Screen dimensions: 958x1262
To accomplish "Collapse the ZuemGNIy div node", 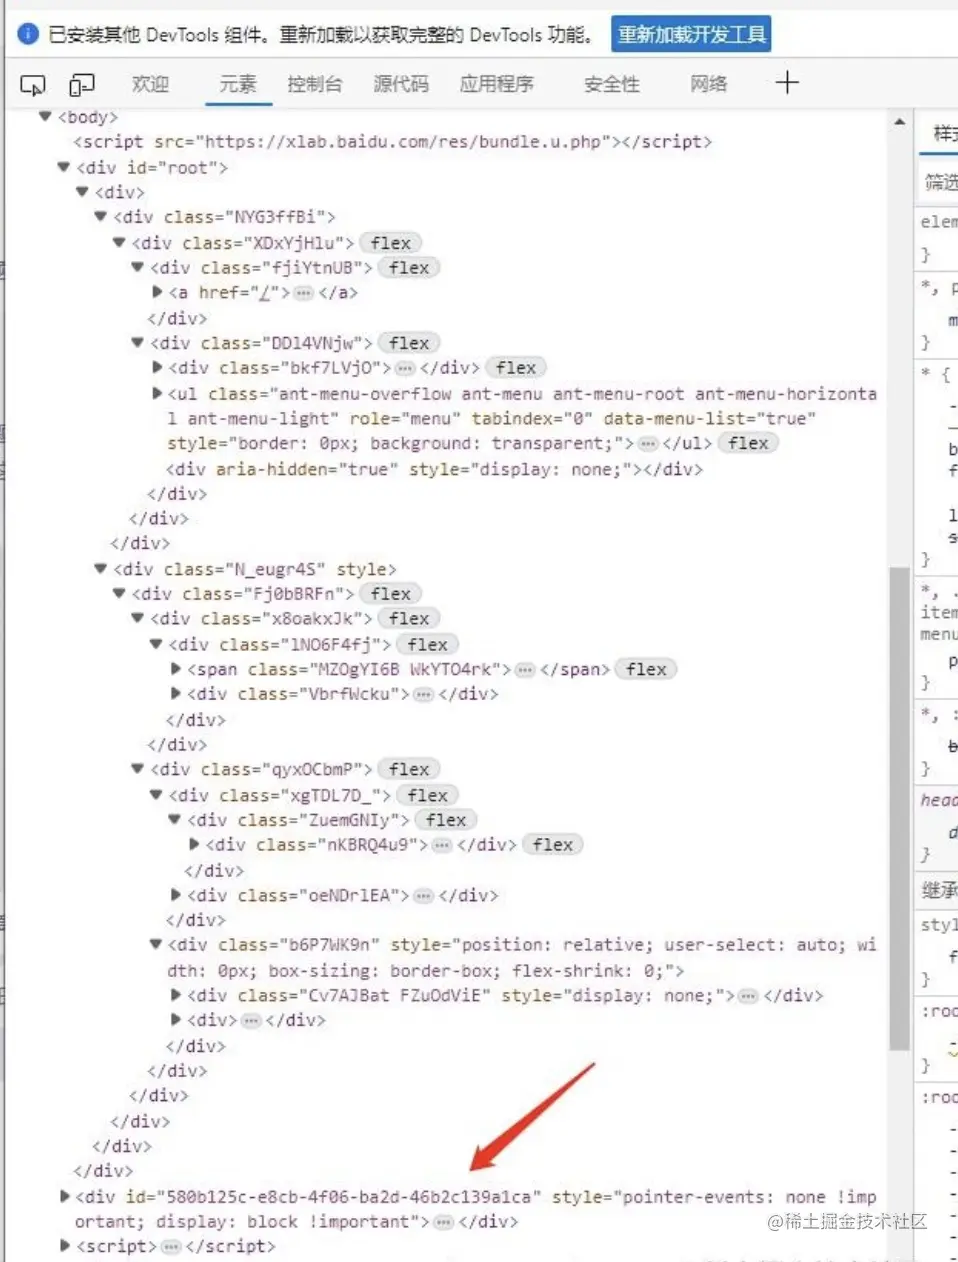I will point(176,820).
